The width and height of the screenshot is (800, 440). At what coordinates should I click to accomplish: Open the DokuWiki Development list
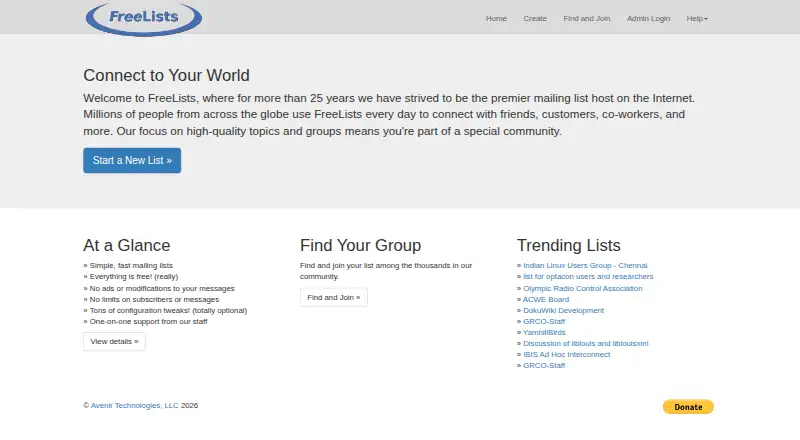[563, 310]
